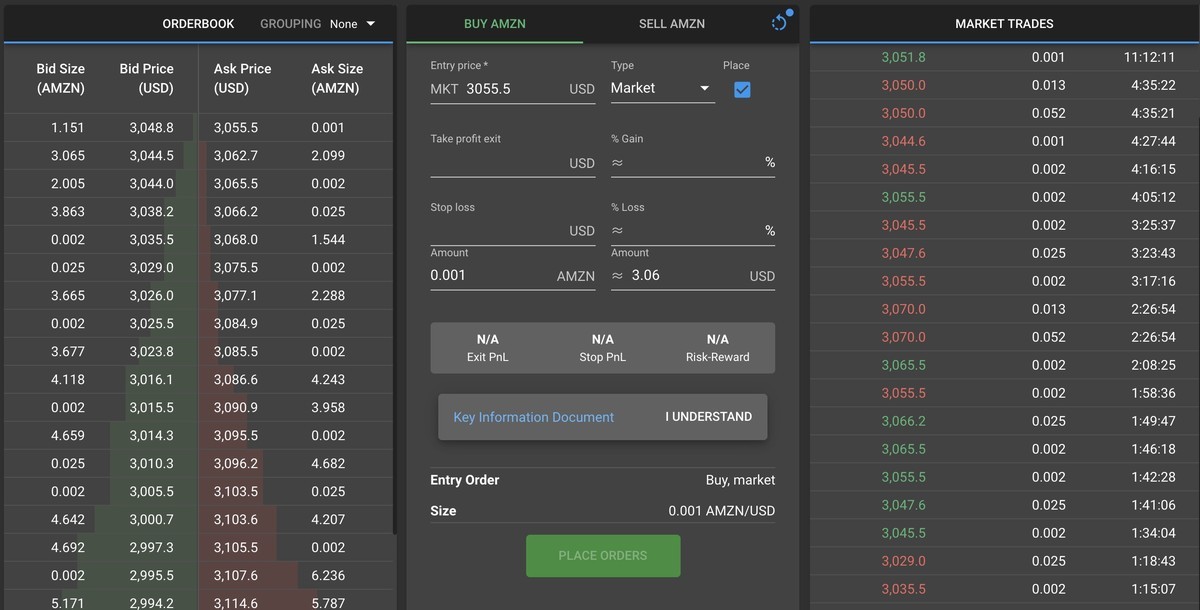
Task: Select ask price 3,107.6
Action: click(x=235, y=576)
